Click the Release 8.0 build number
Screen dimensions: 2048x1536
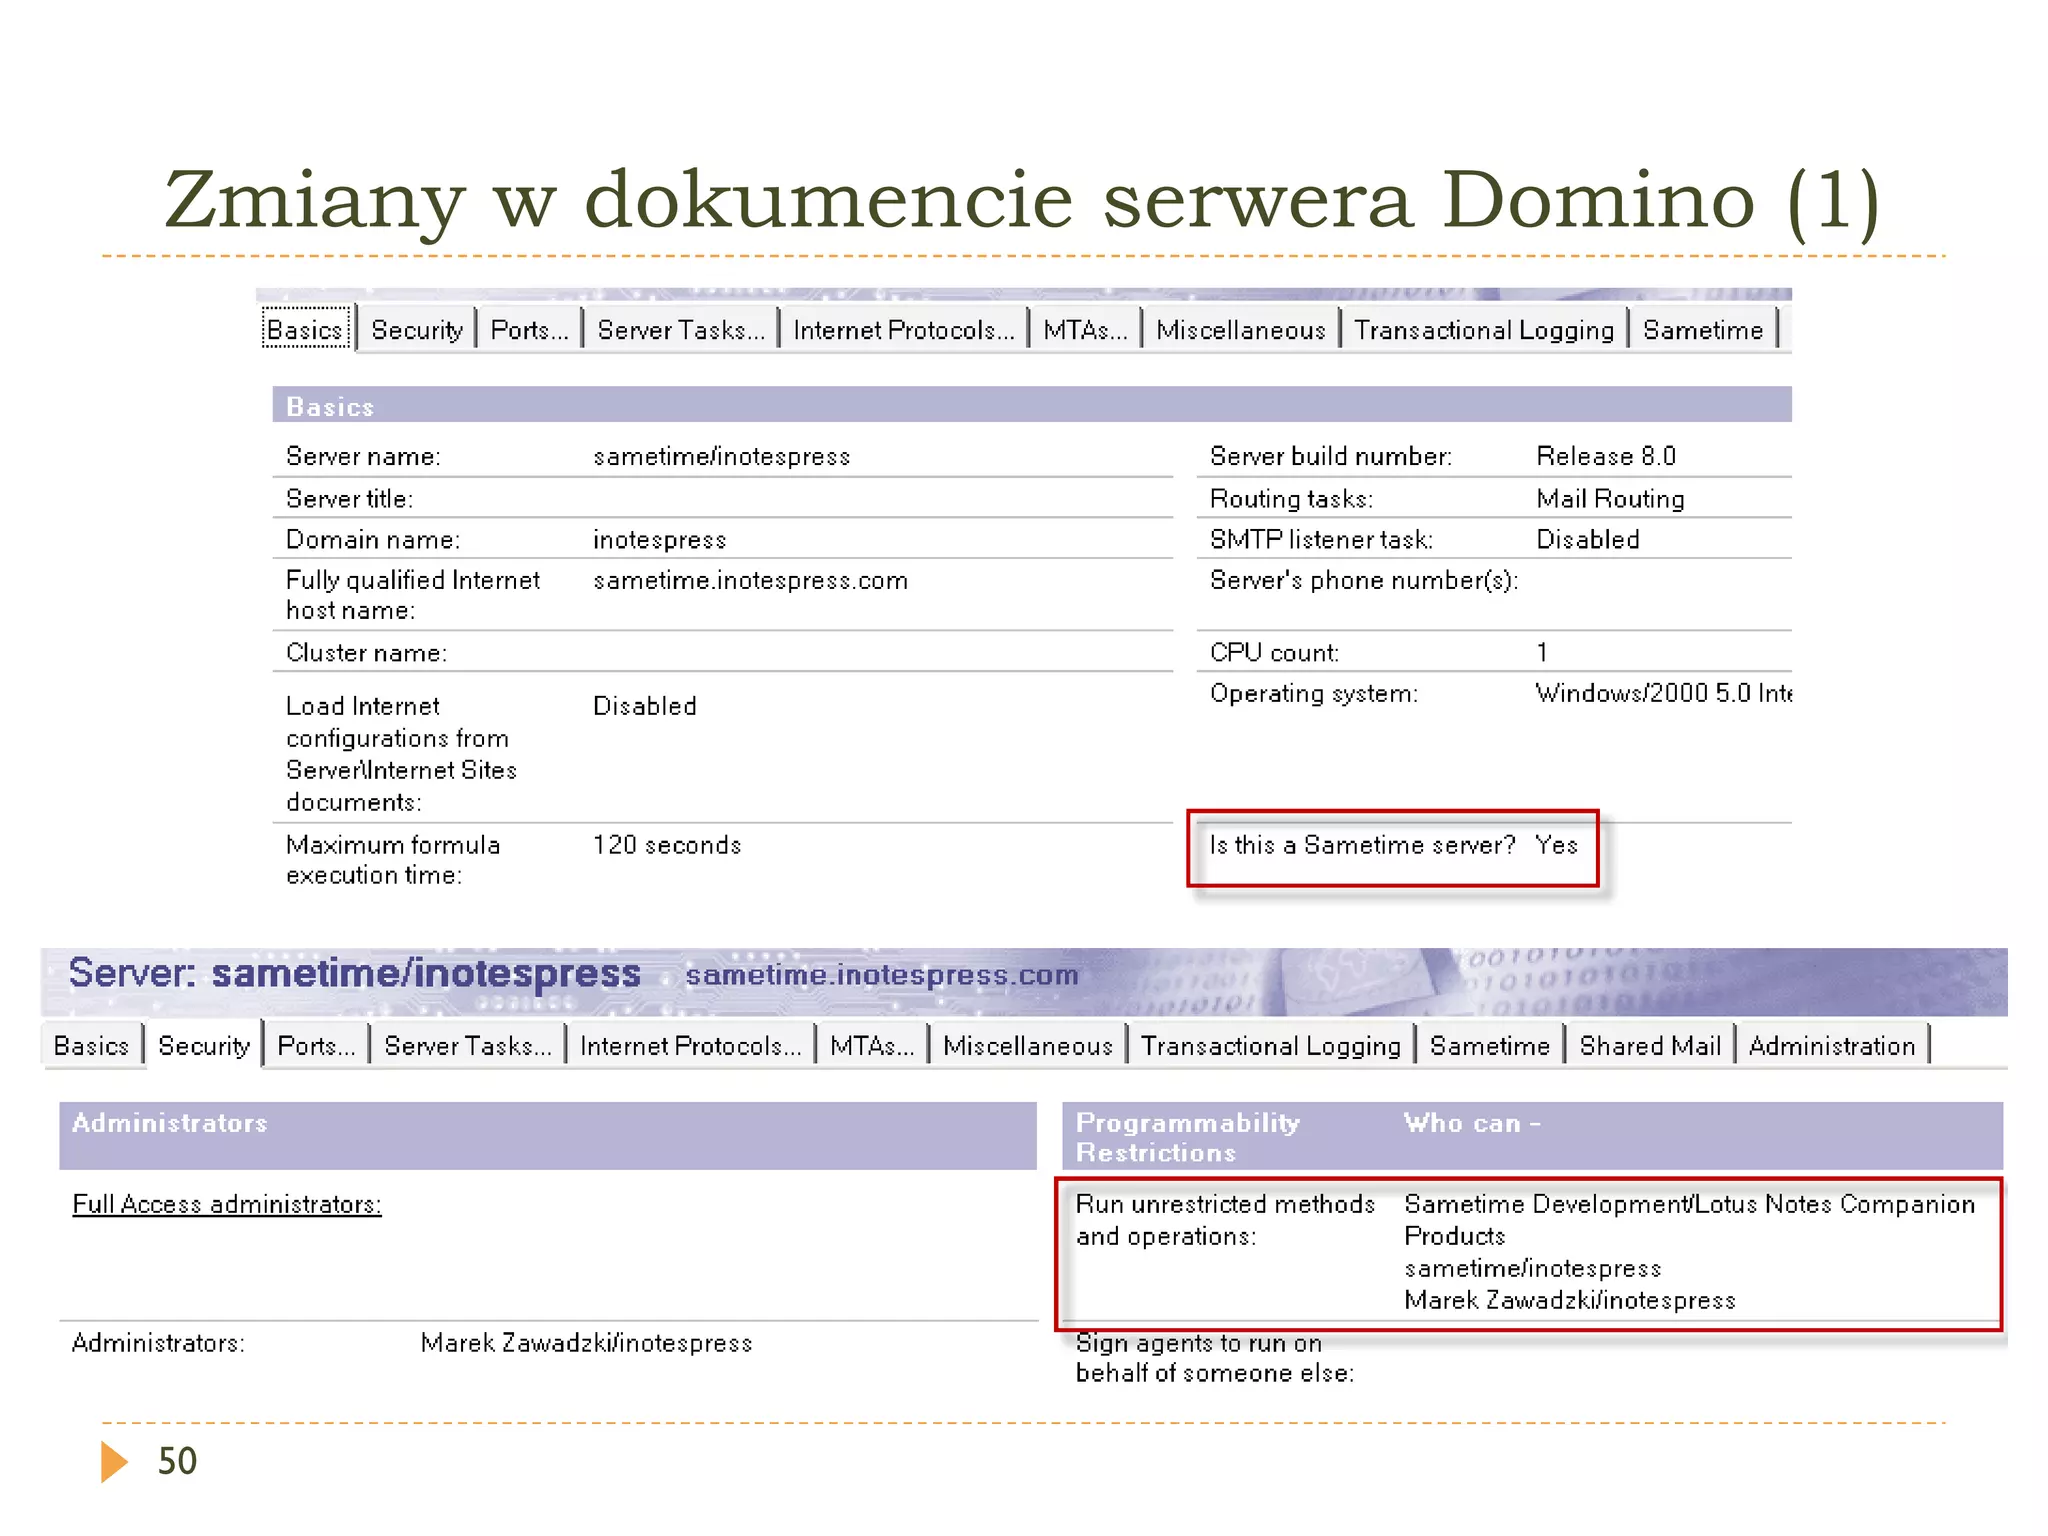pos(1606,456)
